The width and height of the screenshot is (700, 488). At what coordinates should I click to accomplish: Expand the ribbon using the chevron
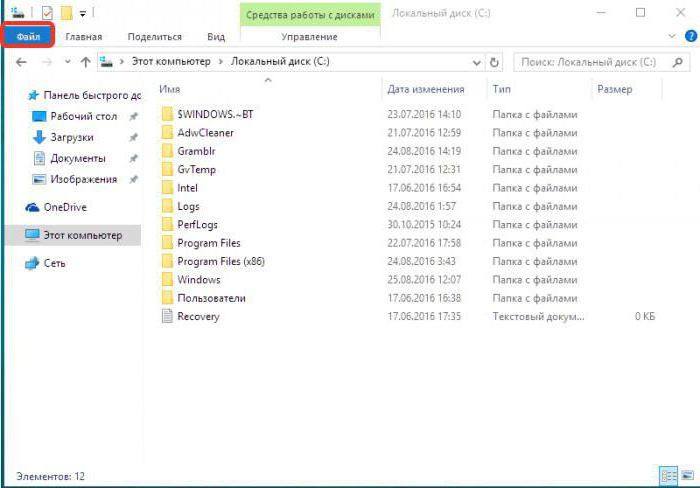(x=674, y=36)
